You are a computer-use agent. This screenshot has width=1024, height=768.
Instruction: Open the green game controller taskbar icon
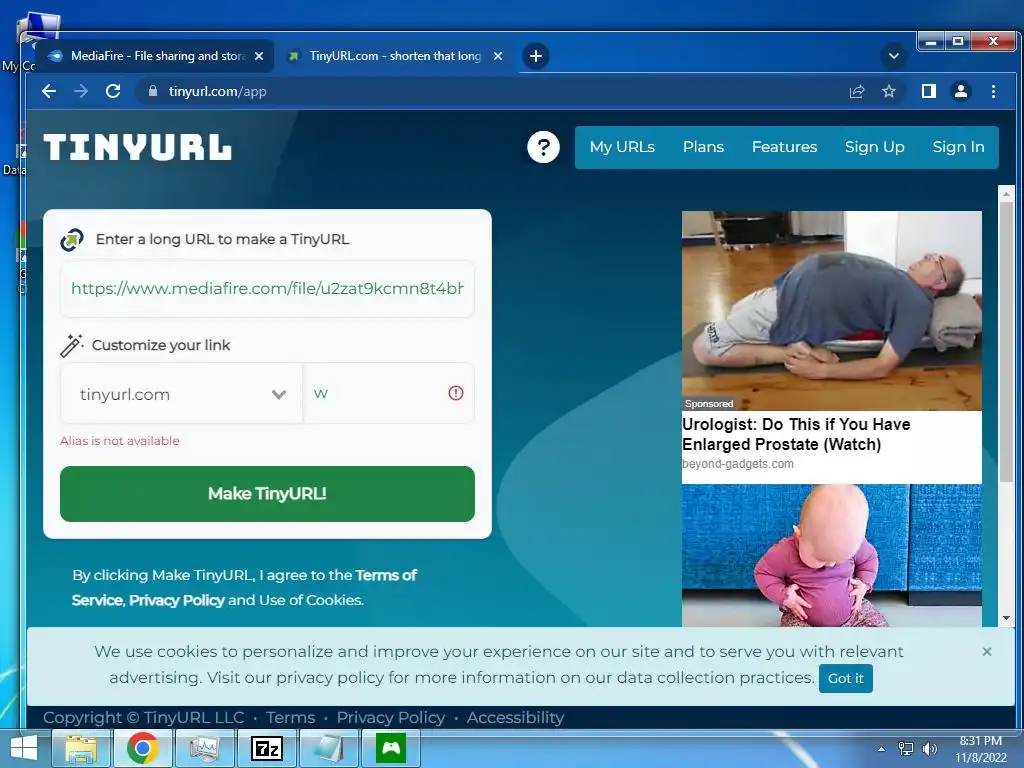[x=391, y=748]
